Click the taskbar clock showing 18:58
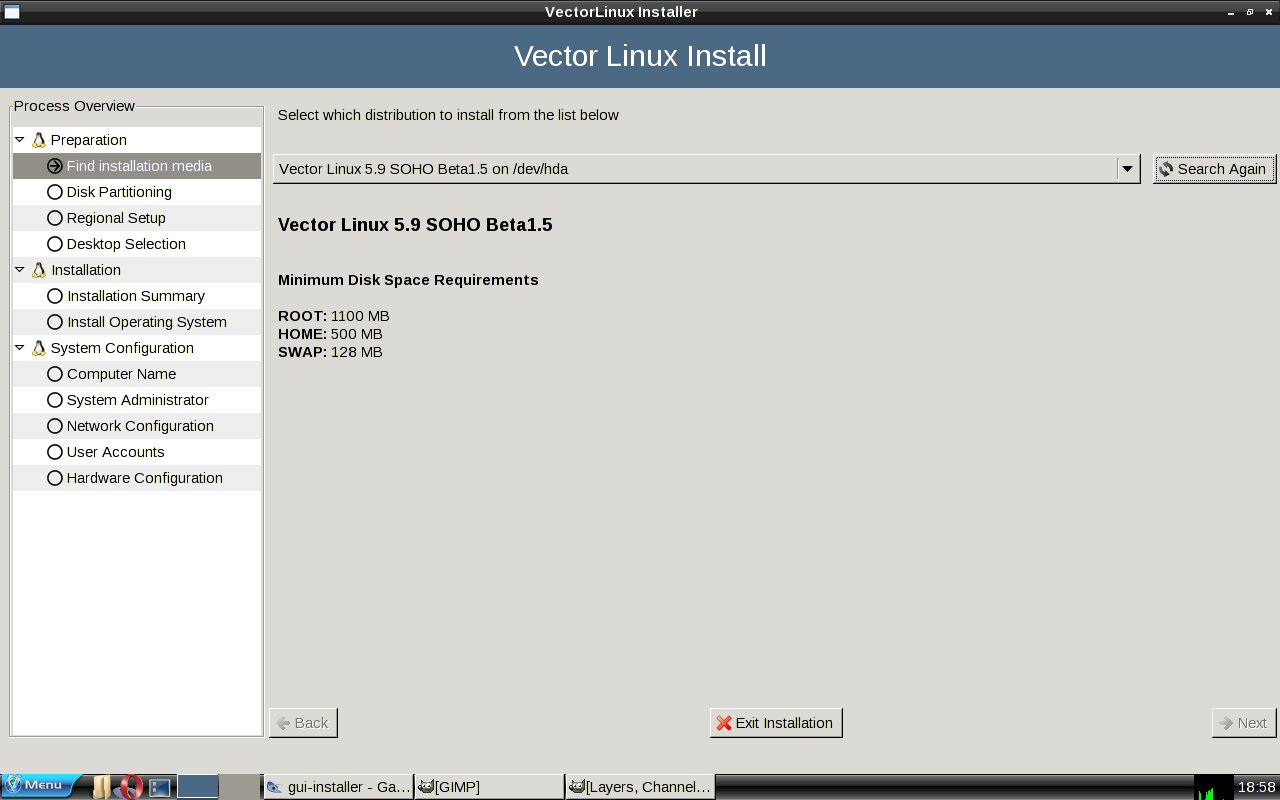 click(1256, 787)
